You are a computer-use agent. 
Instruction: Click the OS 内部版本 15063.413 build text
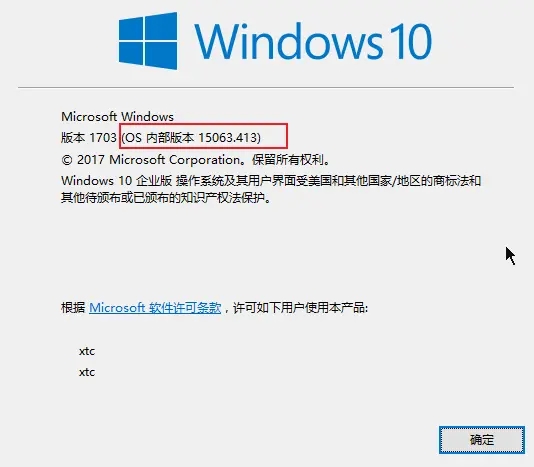point(191,138)
